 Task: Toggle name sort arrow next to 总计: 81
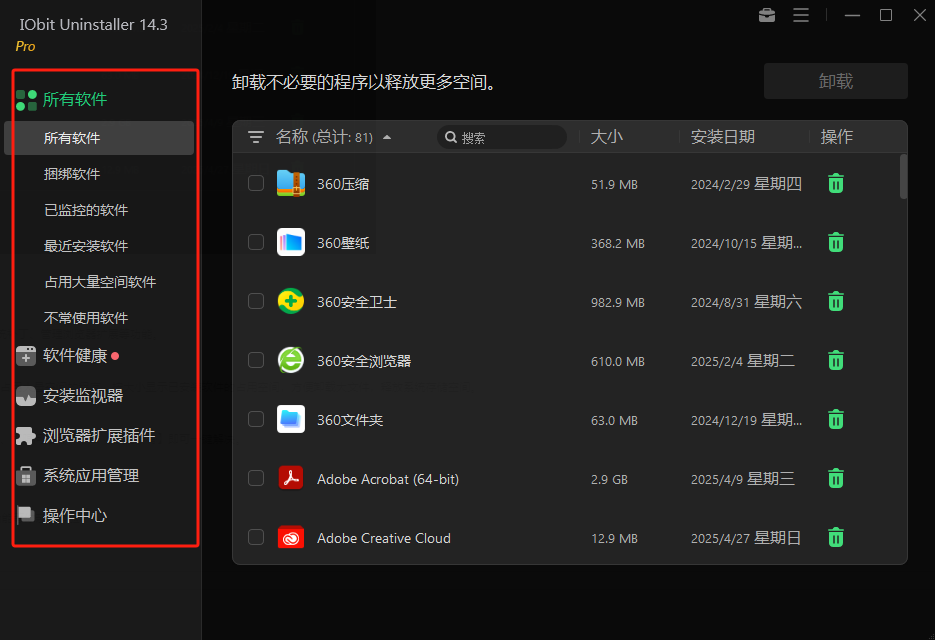(387, 138)
